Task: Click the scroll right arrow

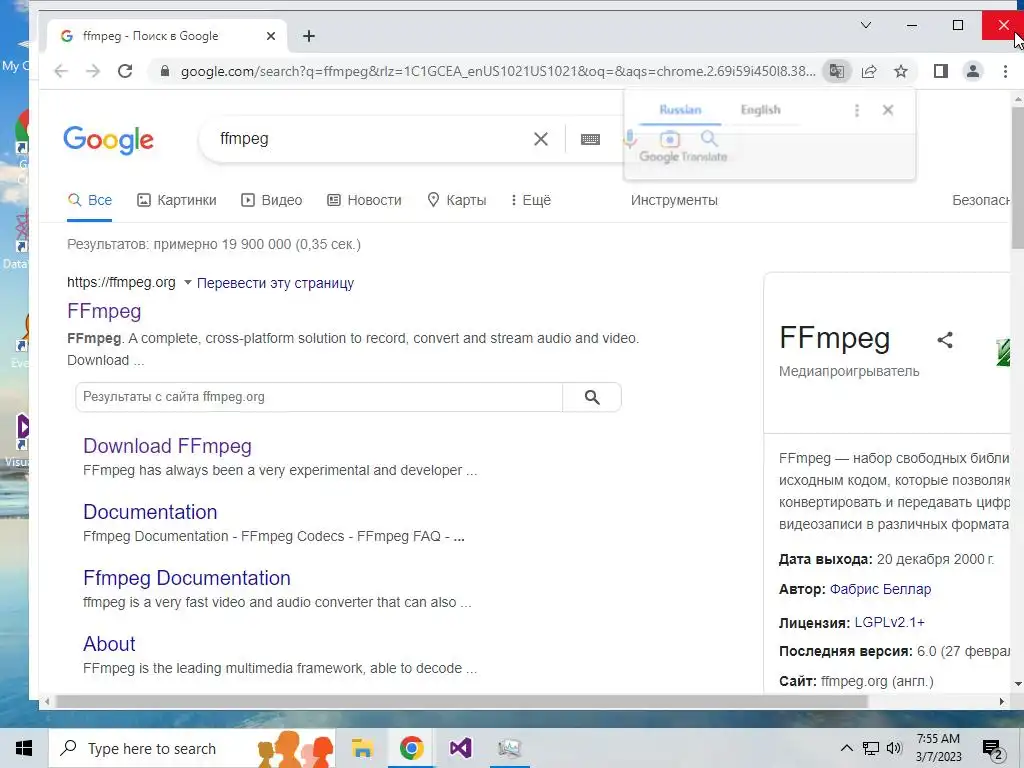Action: point(1002,701)
